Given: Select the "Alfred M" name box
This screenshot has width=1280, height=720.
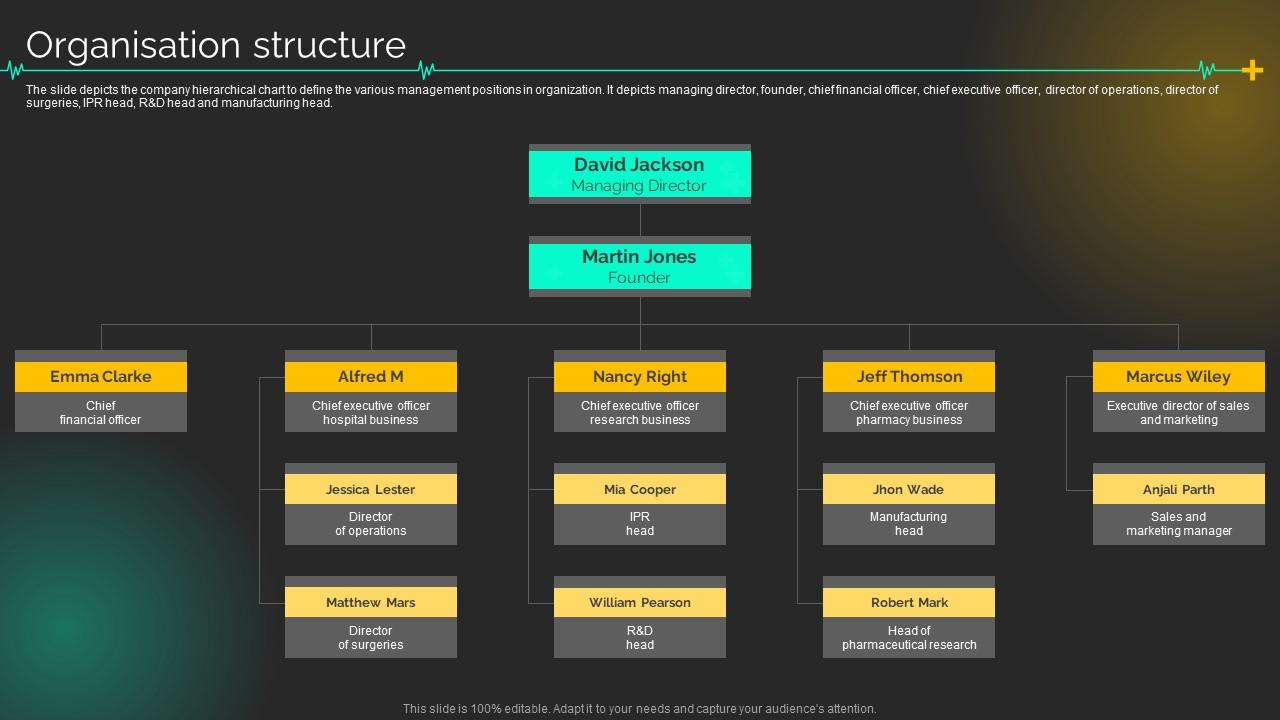Looking at the screenshot, I should (x=371, y=376).
